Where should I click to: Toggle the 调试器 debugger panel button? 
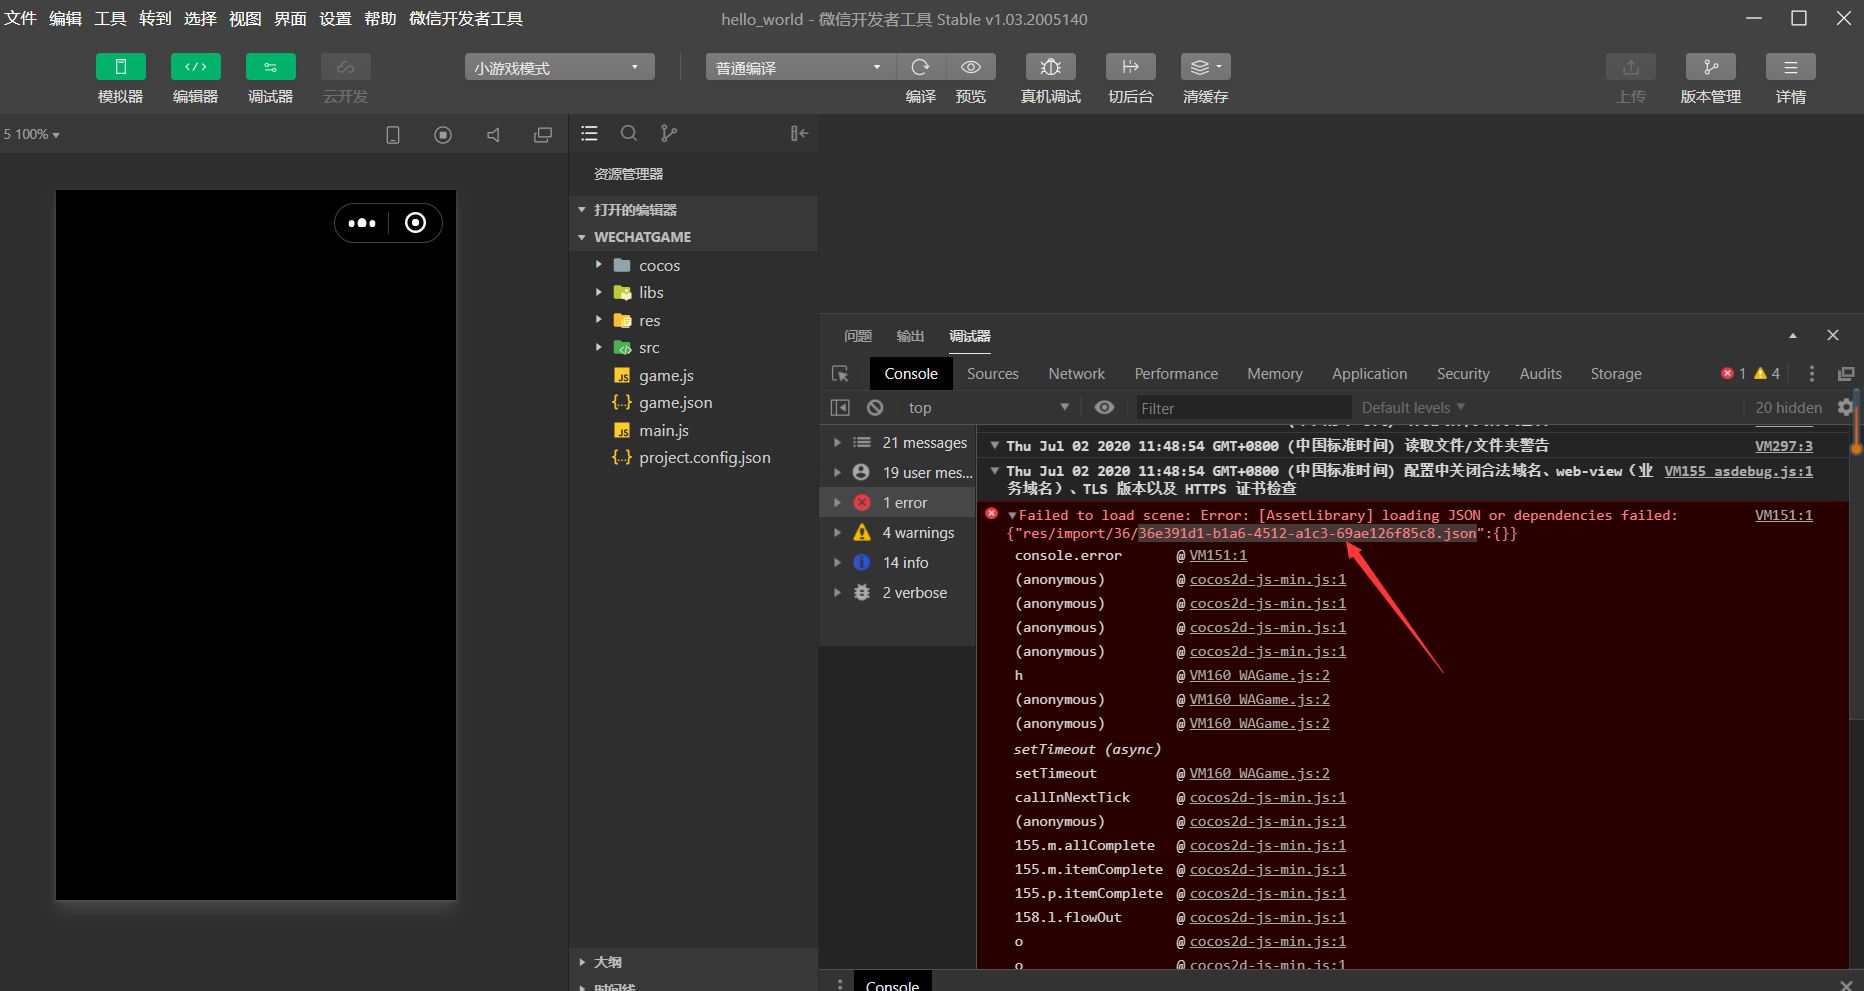(x=270, y=67)
